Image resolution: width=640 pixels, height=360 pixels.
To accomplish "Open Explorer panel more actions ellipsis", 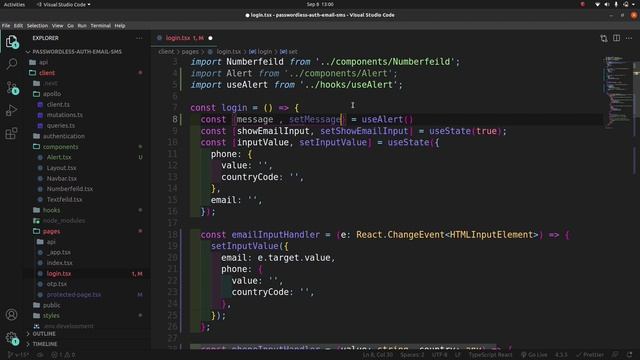I will coord(139,38).
